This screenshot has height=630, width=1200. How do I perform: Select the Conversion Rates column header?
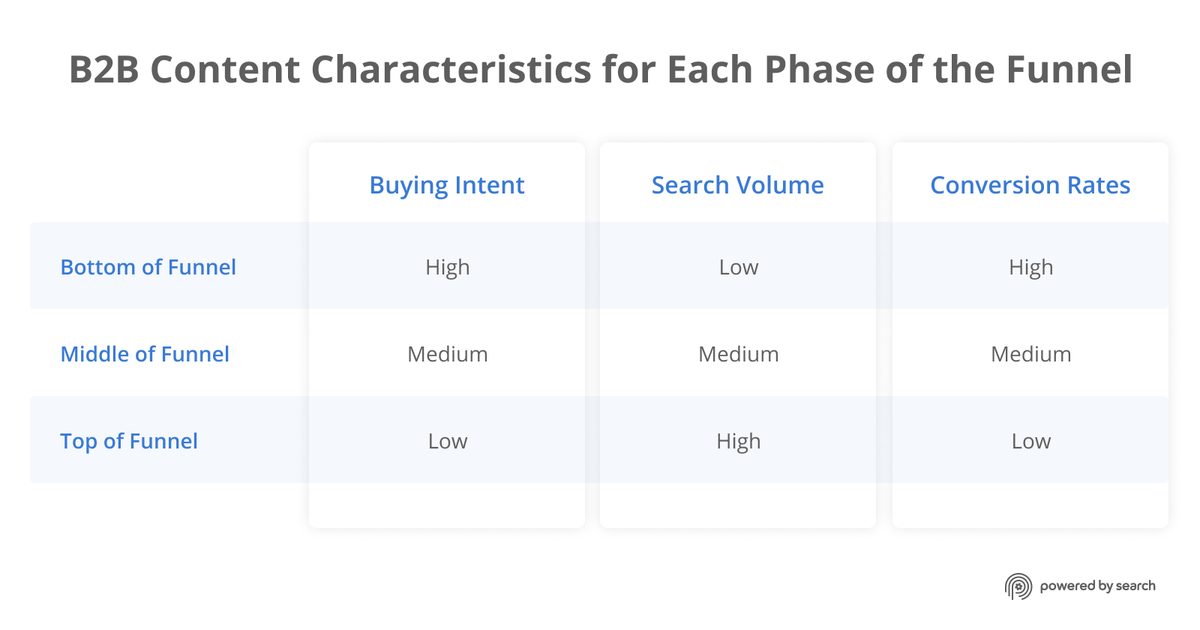coord(1030,185)
